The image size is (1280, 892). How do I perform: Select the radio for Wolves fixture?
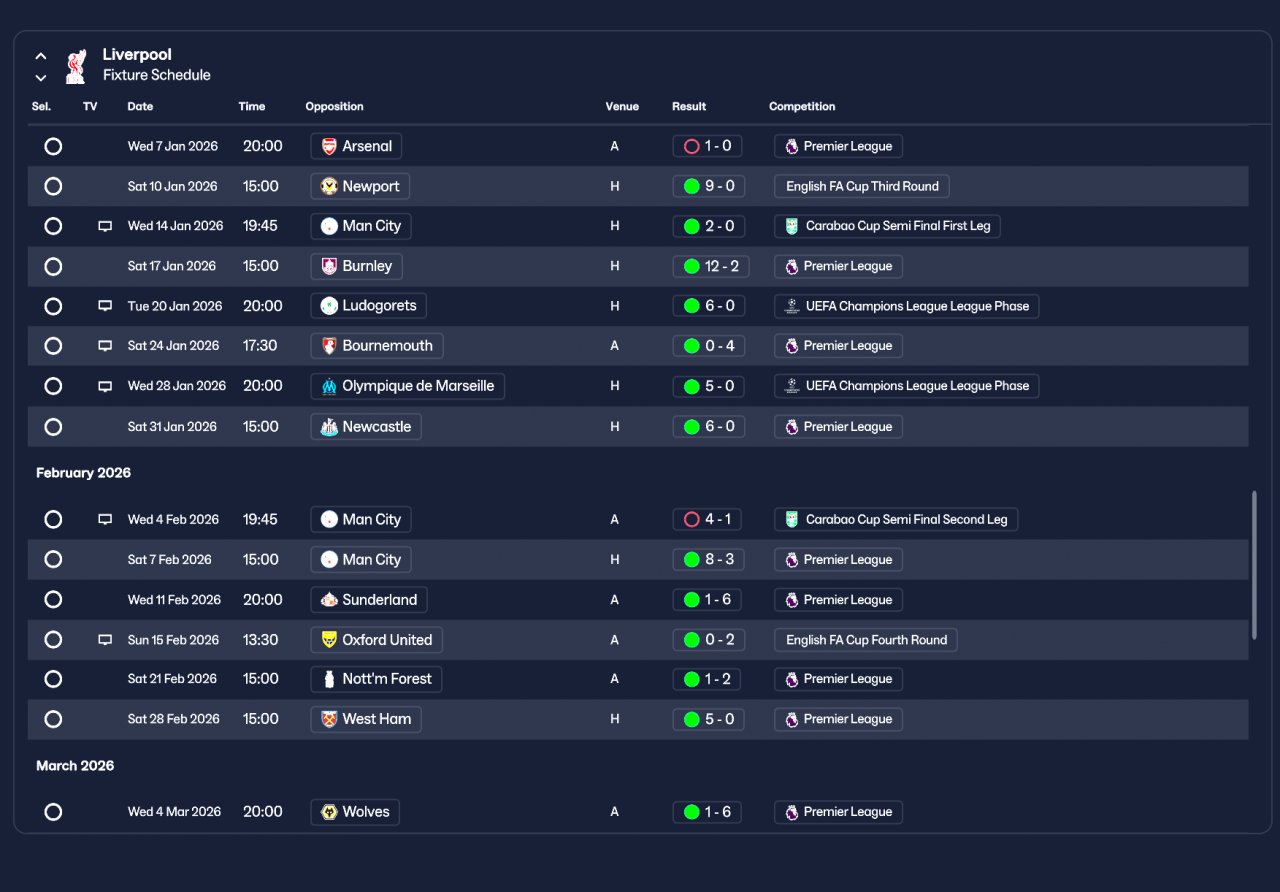pos(53,812)
